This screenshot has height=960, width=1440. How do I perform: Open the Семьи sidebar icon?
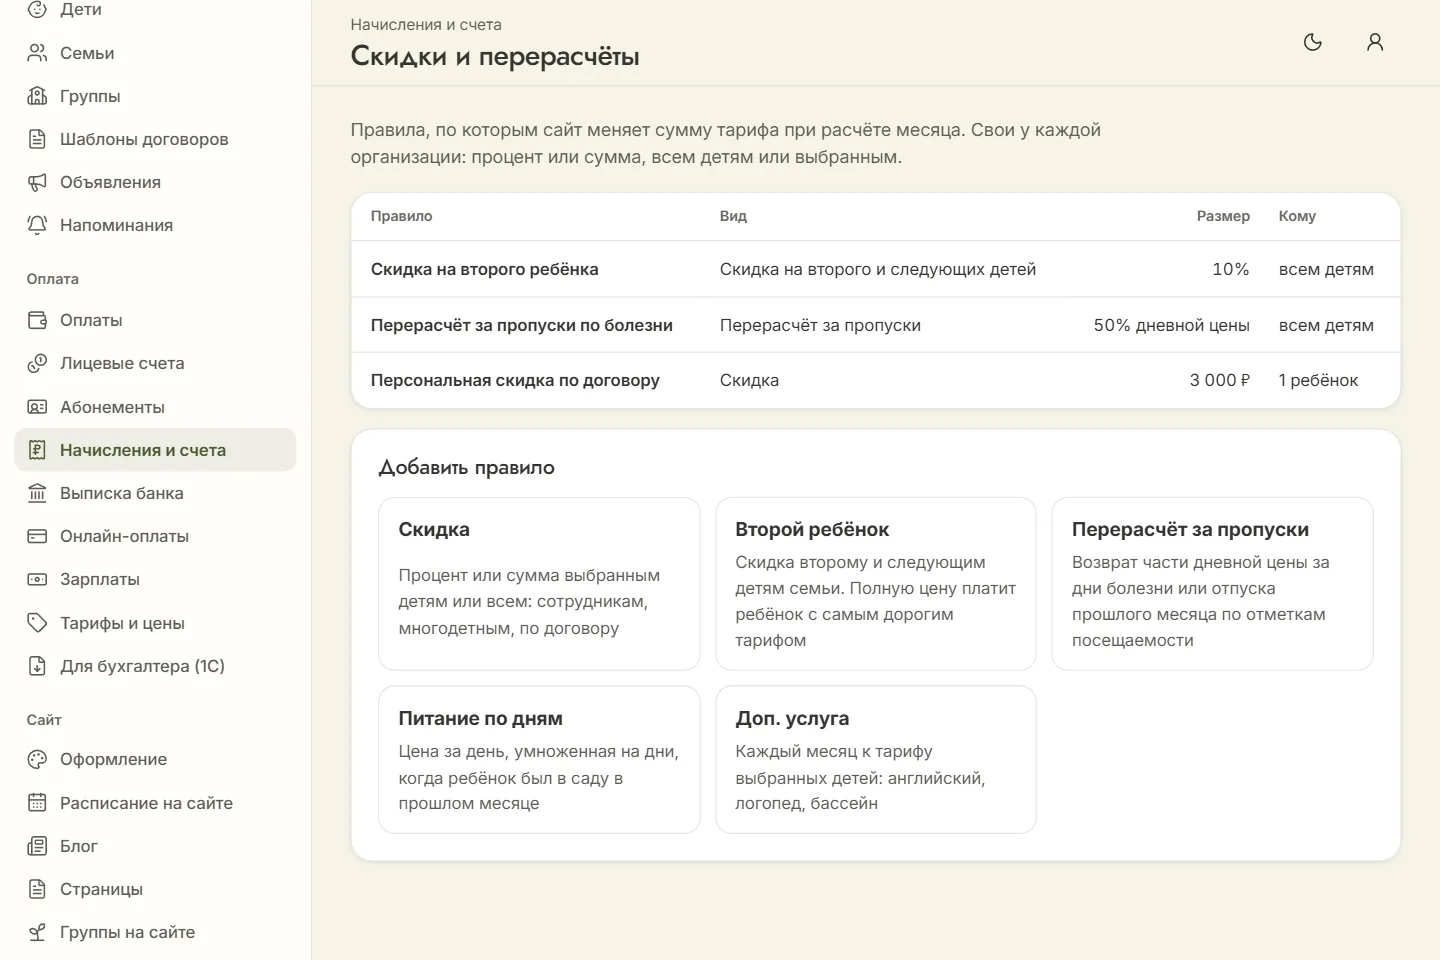click(x=37, y=53)
